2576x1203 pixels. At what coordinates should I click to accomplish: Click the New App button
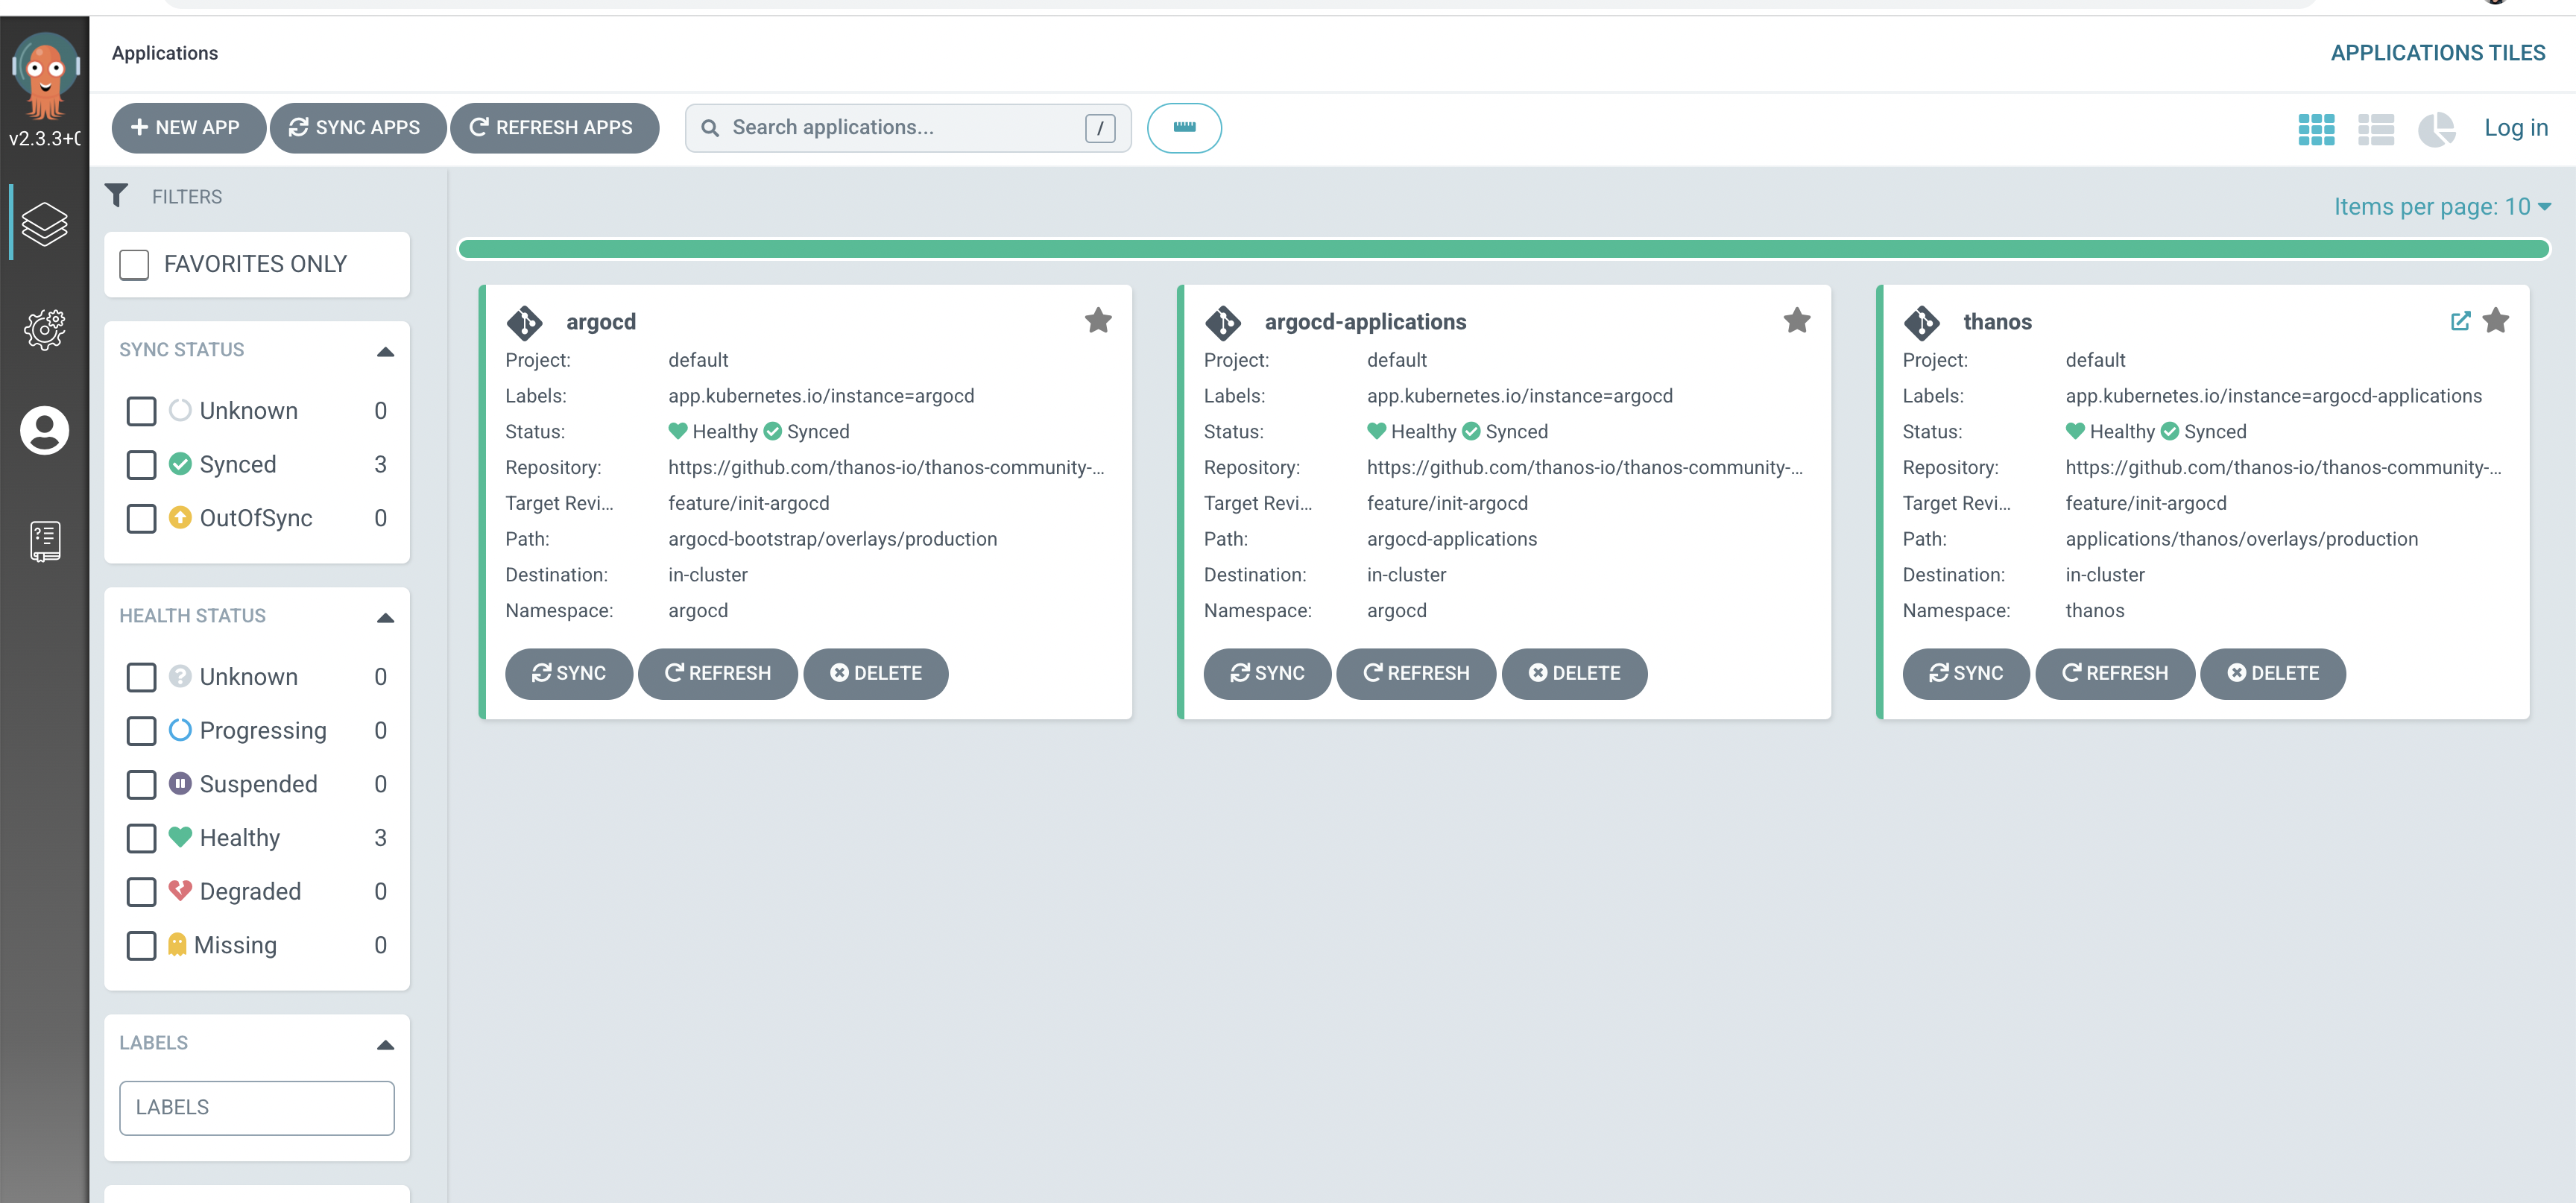click(x=188, y=128)
